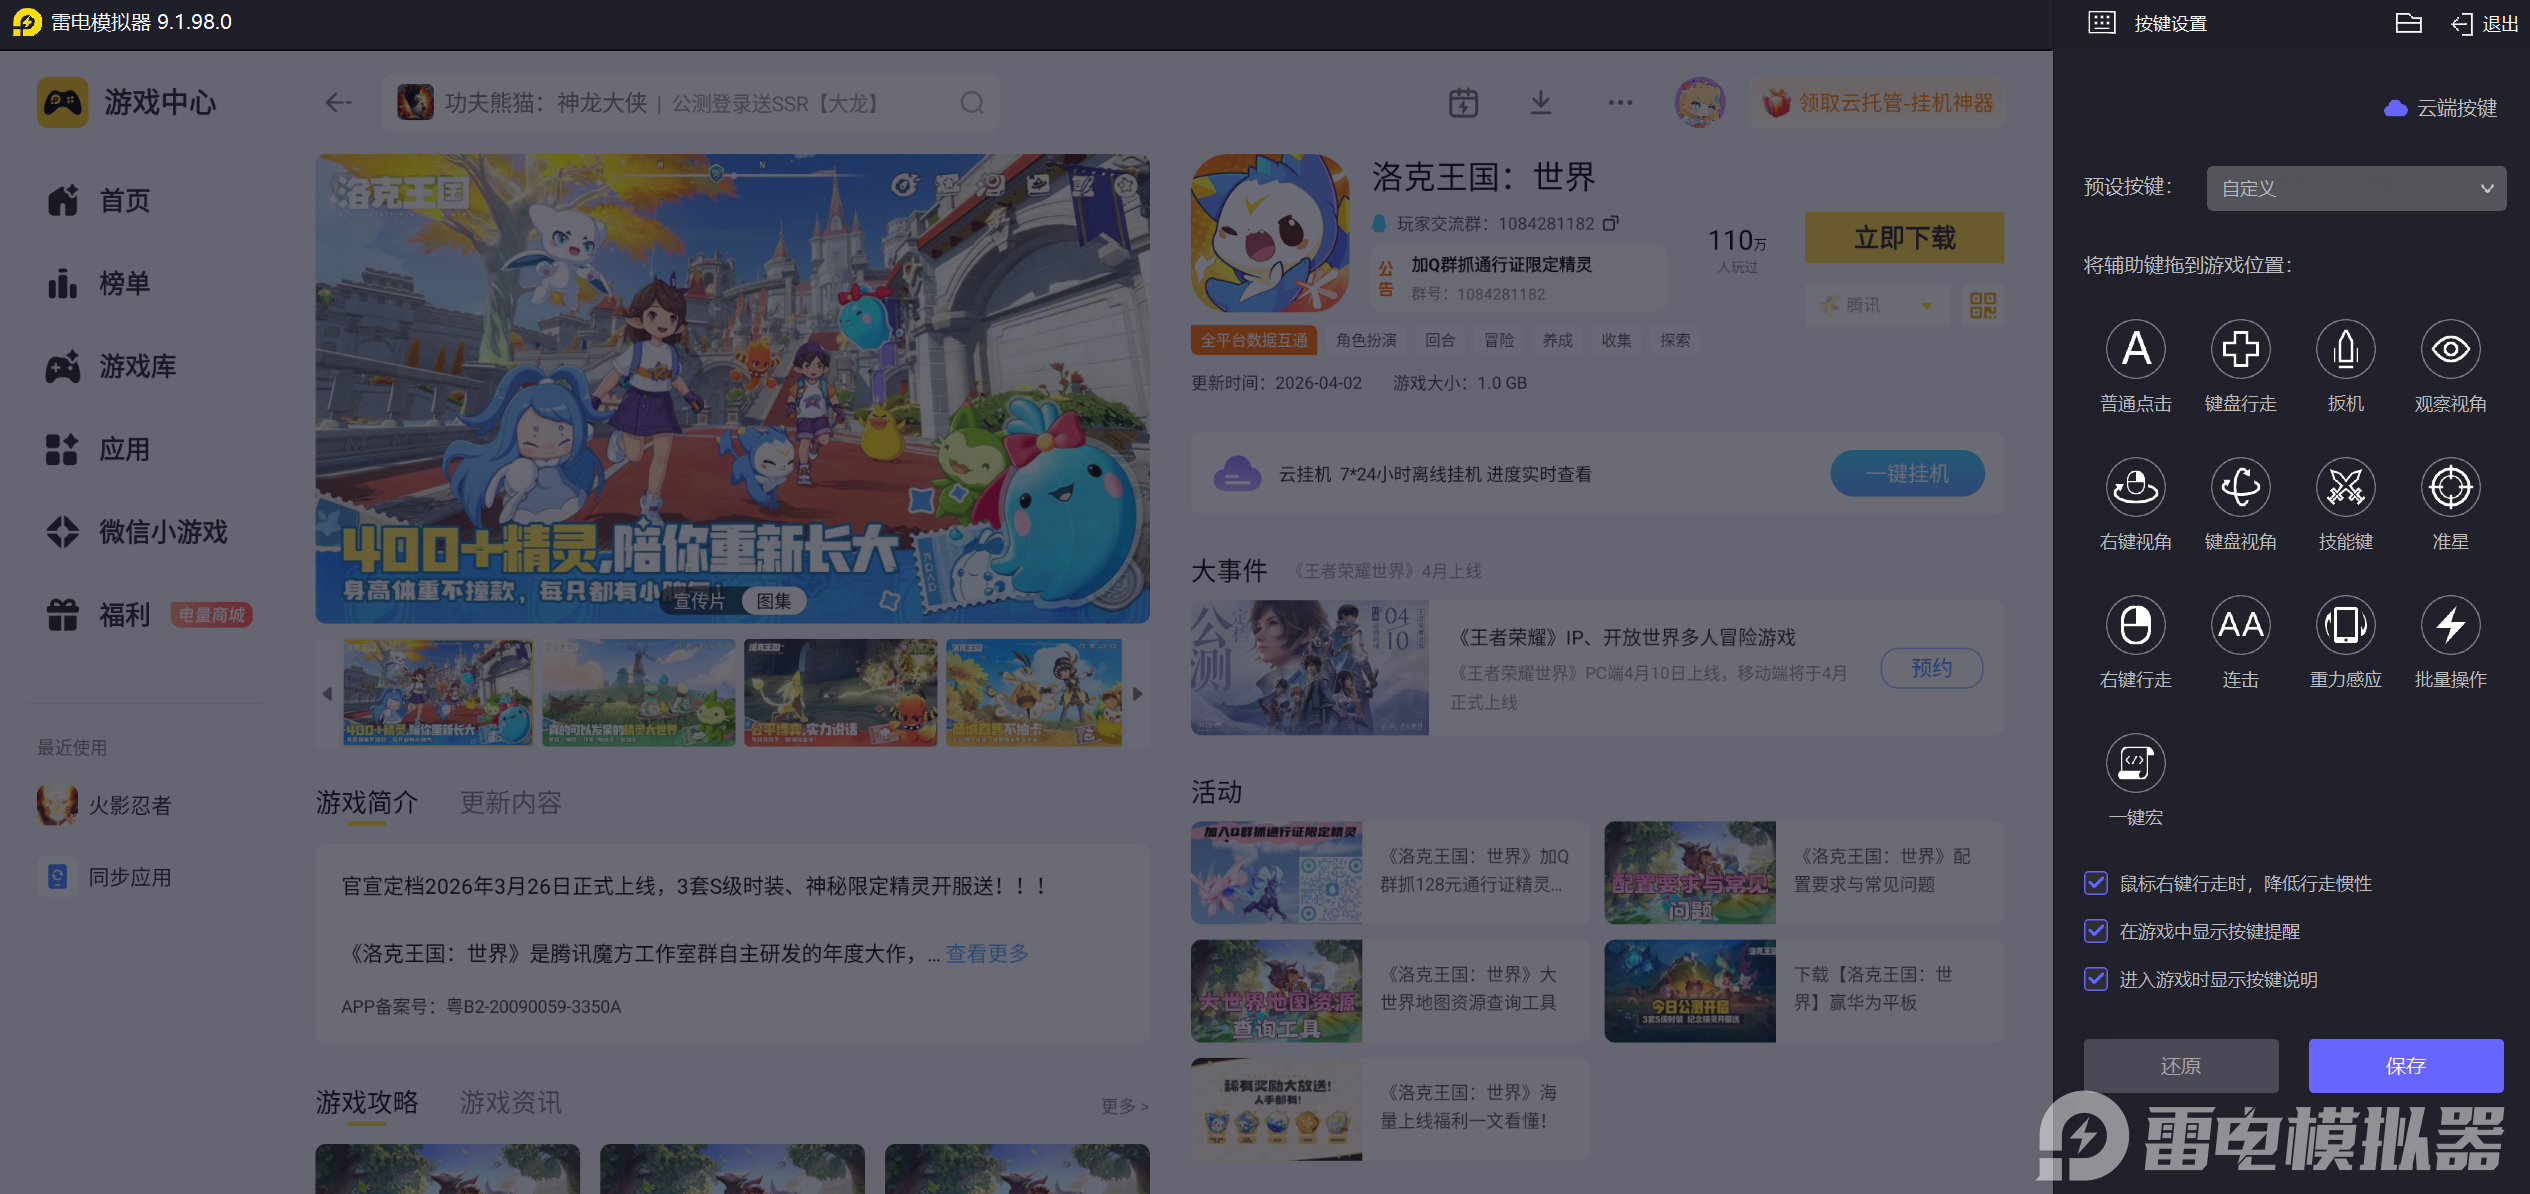The width and height of the screenshot is (2530, 1194).
Task: Click the 还原 reset button
Action: click(2180, 1066)
